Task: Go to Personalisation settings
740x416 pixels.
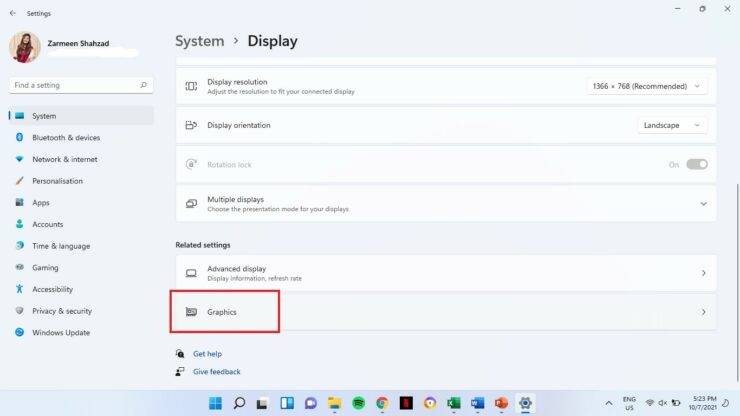Action: tap(57, 181)
